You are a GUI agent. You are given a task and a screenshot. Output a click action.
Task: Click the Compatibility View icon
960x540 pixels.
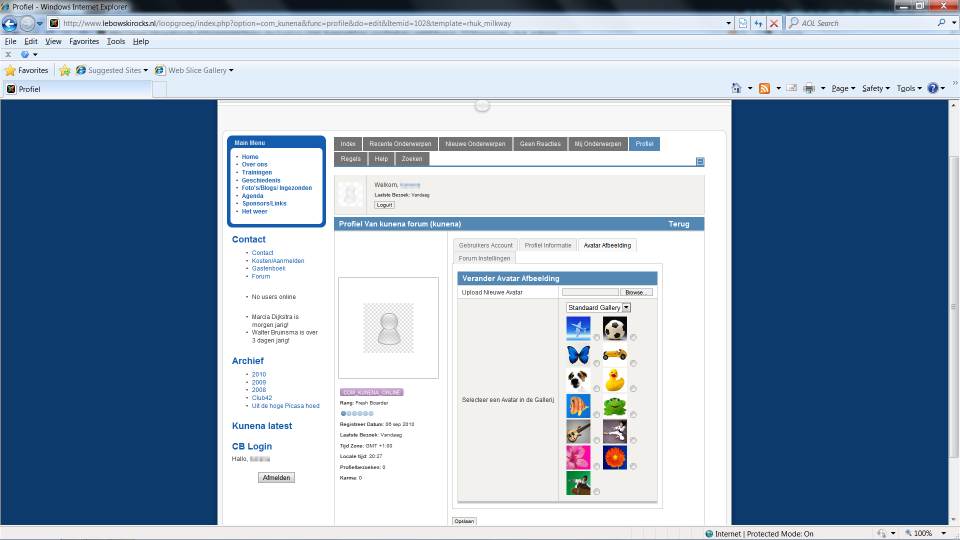(742, 23)
